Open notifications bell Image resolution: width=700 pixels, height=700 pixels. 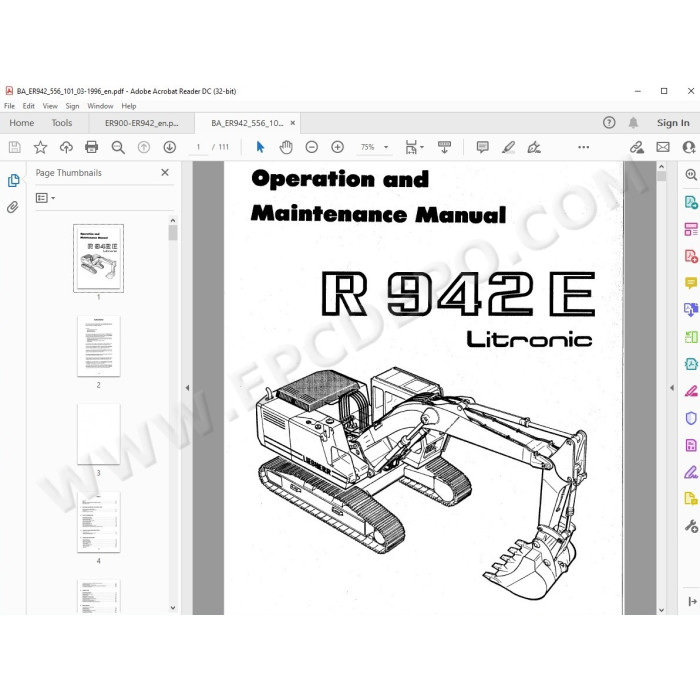pyautogui.click(x=633, y=122)
